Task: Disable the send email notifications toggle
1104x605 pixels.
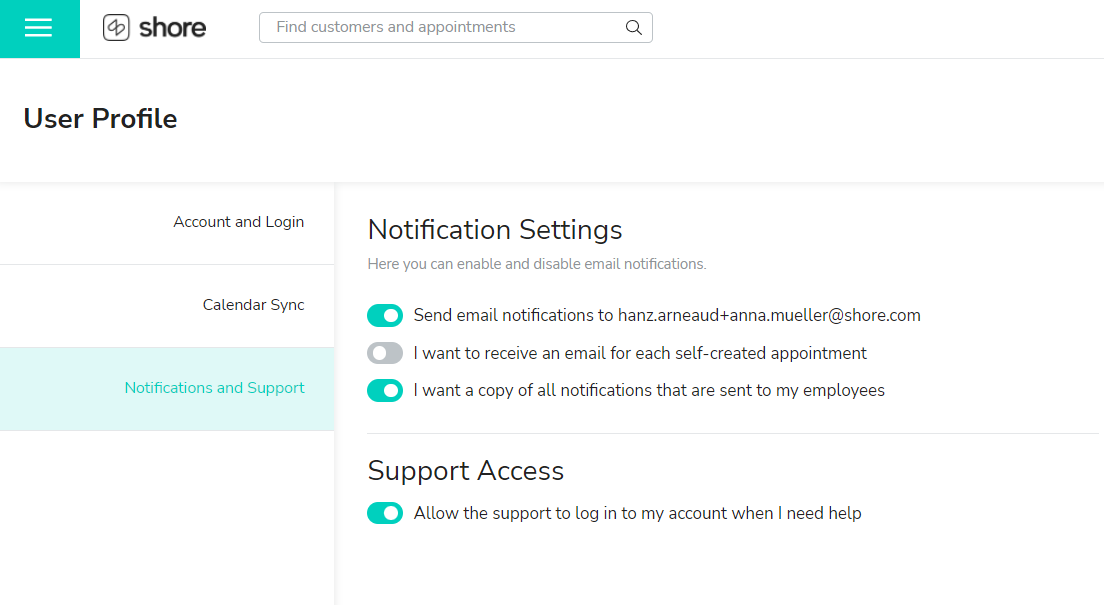Action: [x=385, y=316]
